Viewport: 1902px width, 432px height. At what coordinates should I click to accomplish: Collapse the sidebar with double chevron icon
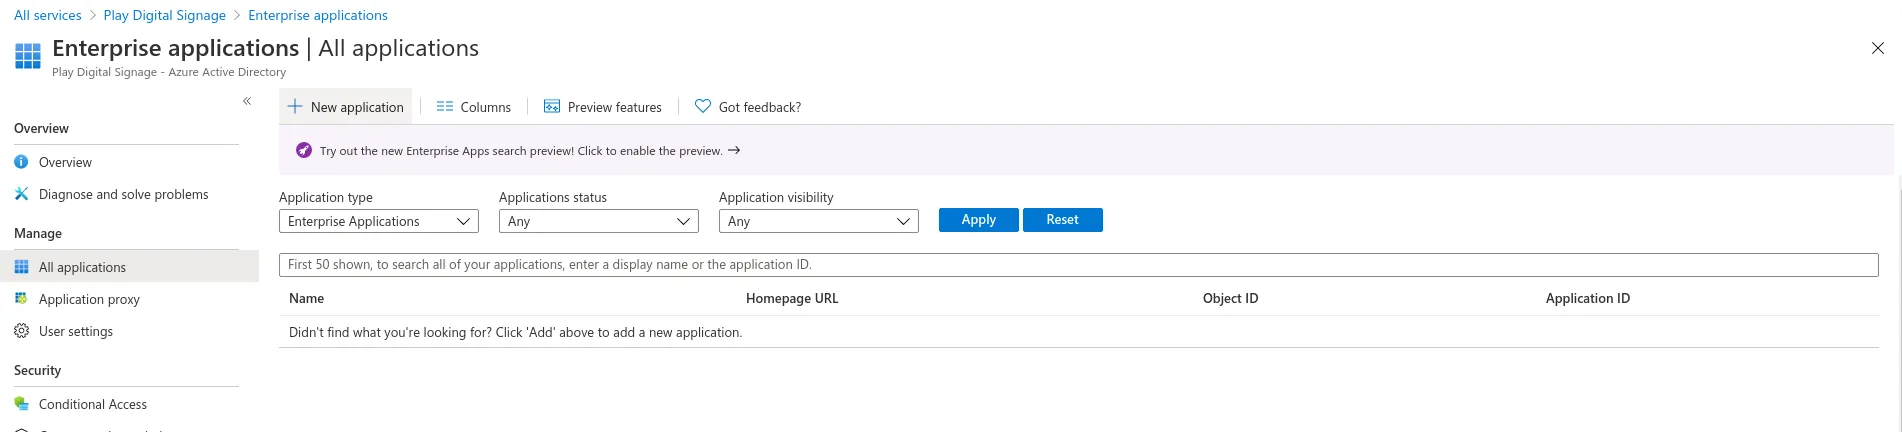pos(247,101)
